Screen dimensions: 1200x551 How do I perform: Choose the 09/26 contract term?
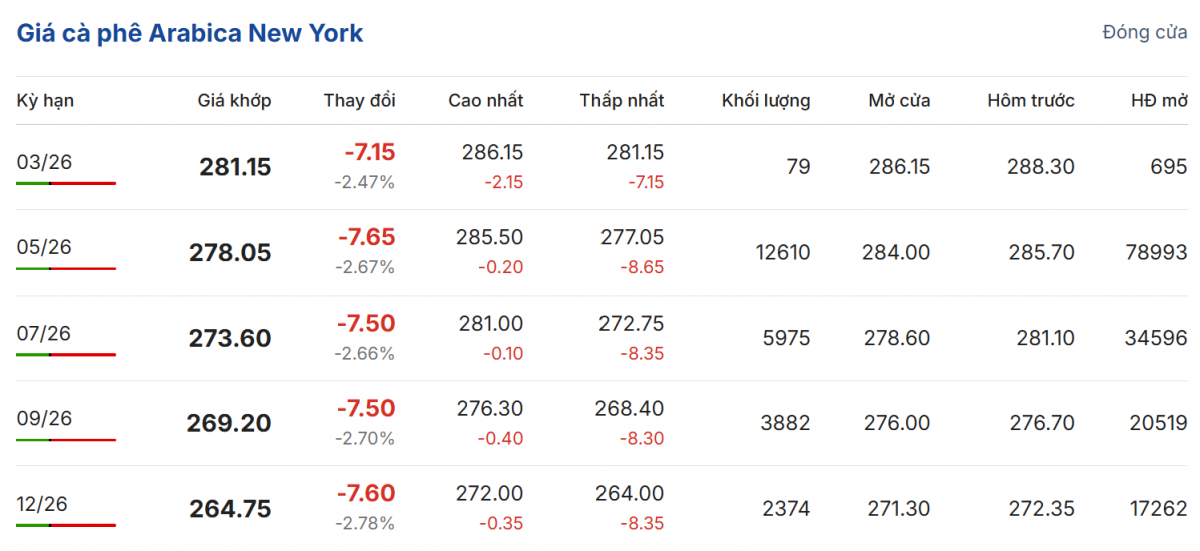45,418
